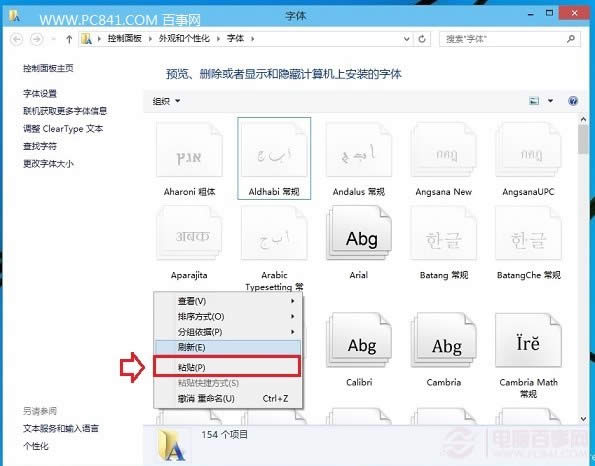
Task: Click 字体 in breadcrumb path
Action: pyautogui.click(x=235, y=39)
